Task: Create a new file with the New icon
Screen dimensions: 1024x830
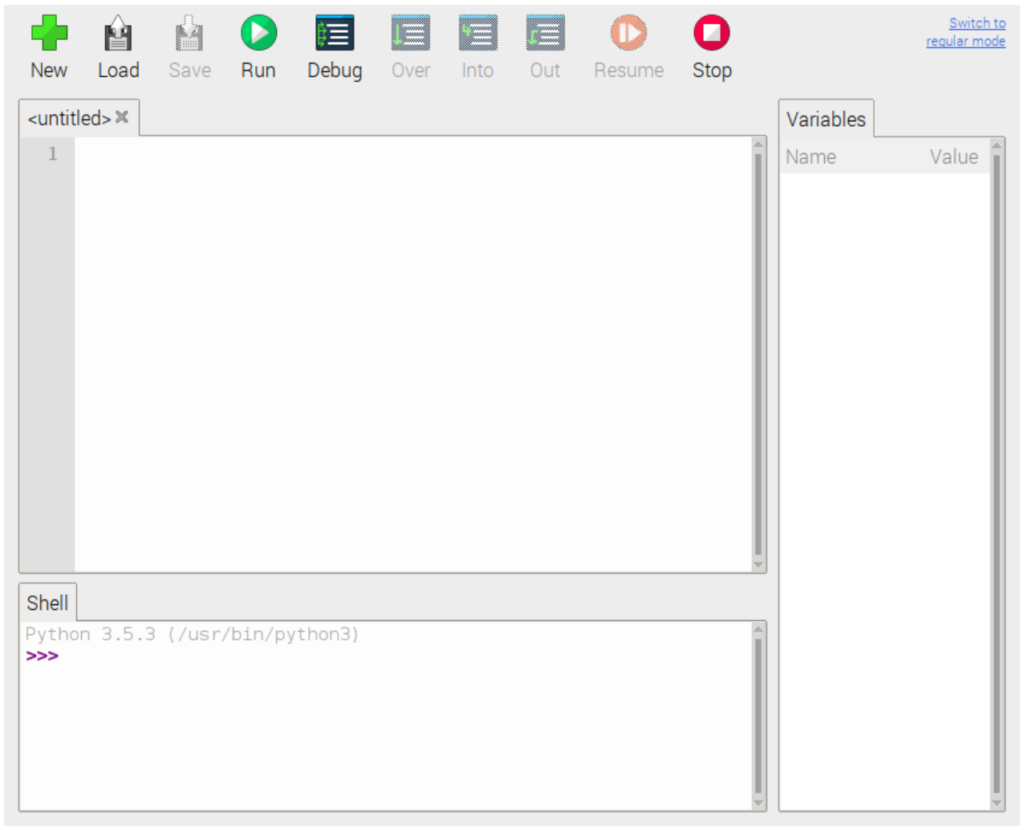Action: click(49, 33)
